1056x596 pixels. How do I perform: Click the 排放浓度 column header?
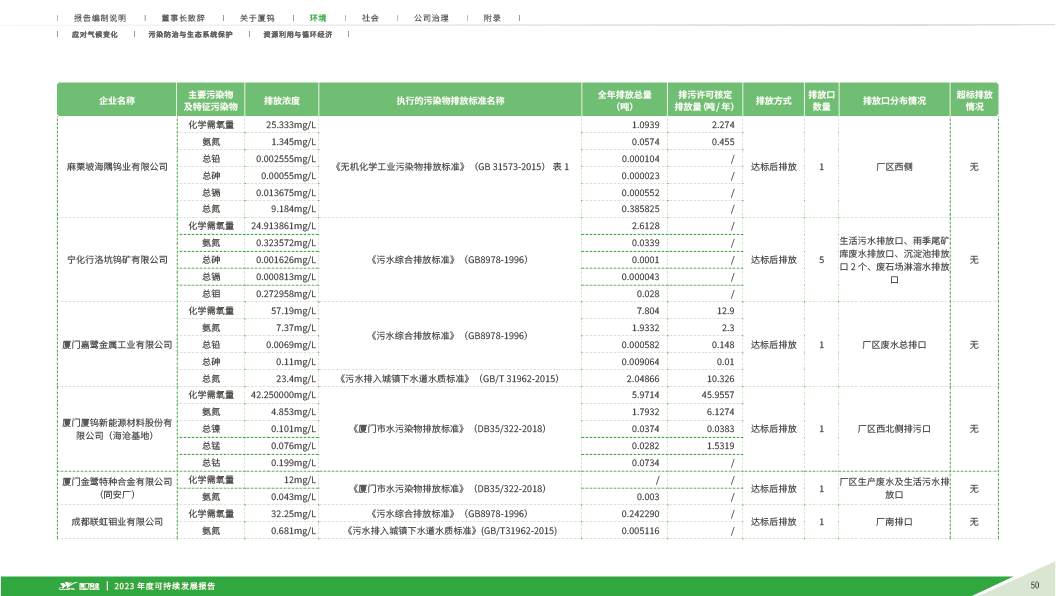pyautogui.click(x=282, y=100)
